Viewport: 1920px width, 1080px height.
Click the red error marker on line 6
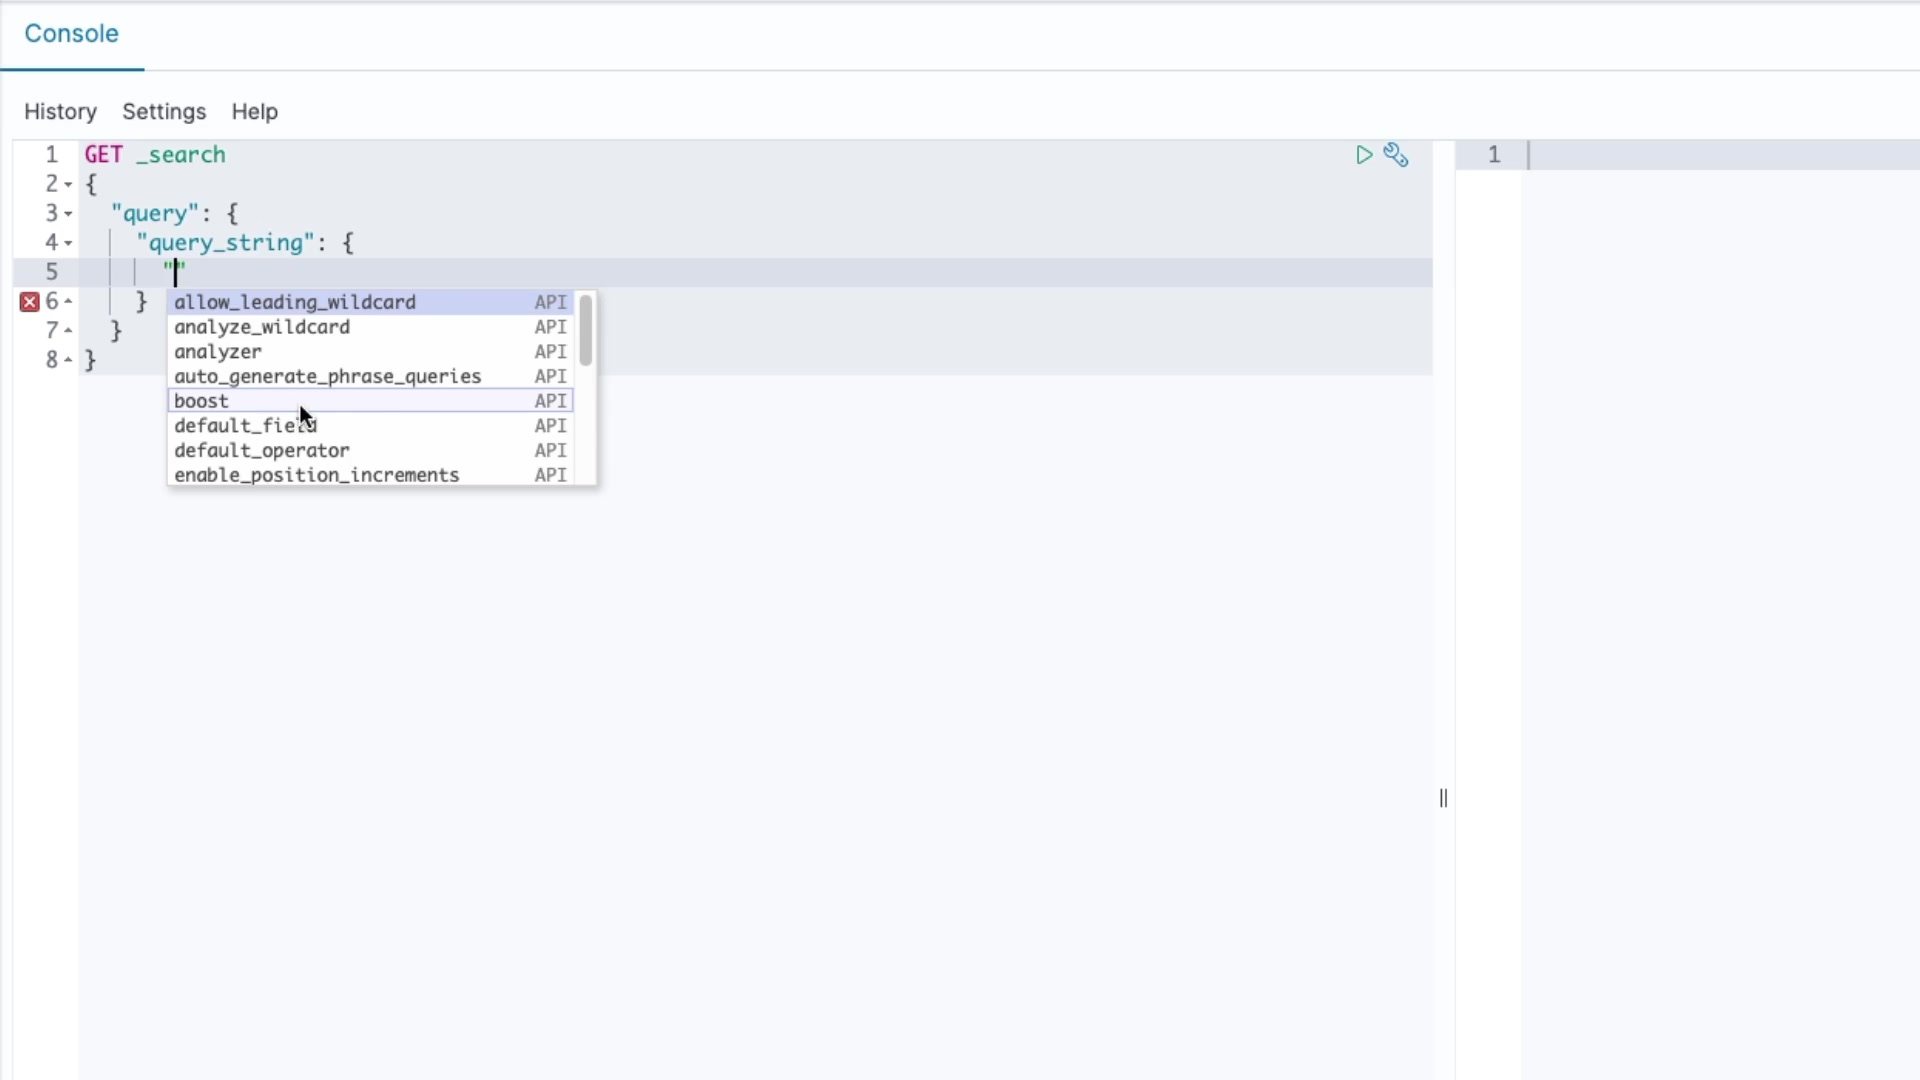click(x=29, y=302)
